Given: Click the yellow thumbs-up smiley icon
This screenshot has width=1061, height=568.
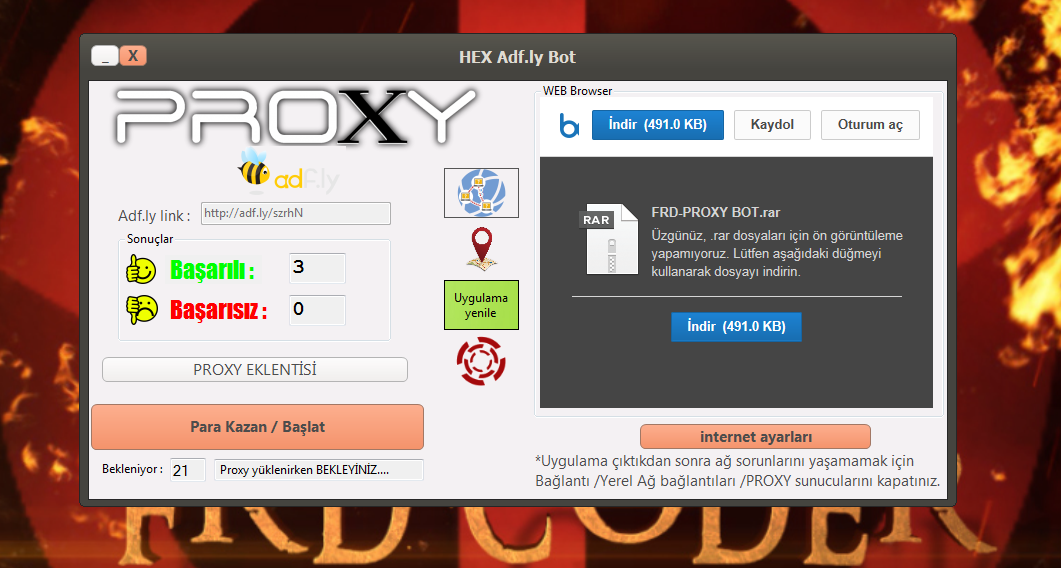Looking at the screenshot, I should 141,269.
